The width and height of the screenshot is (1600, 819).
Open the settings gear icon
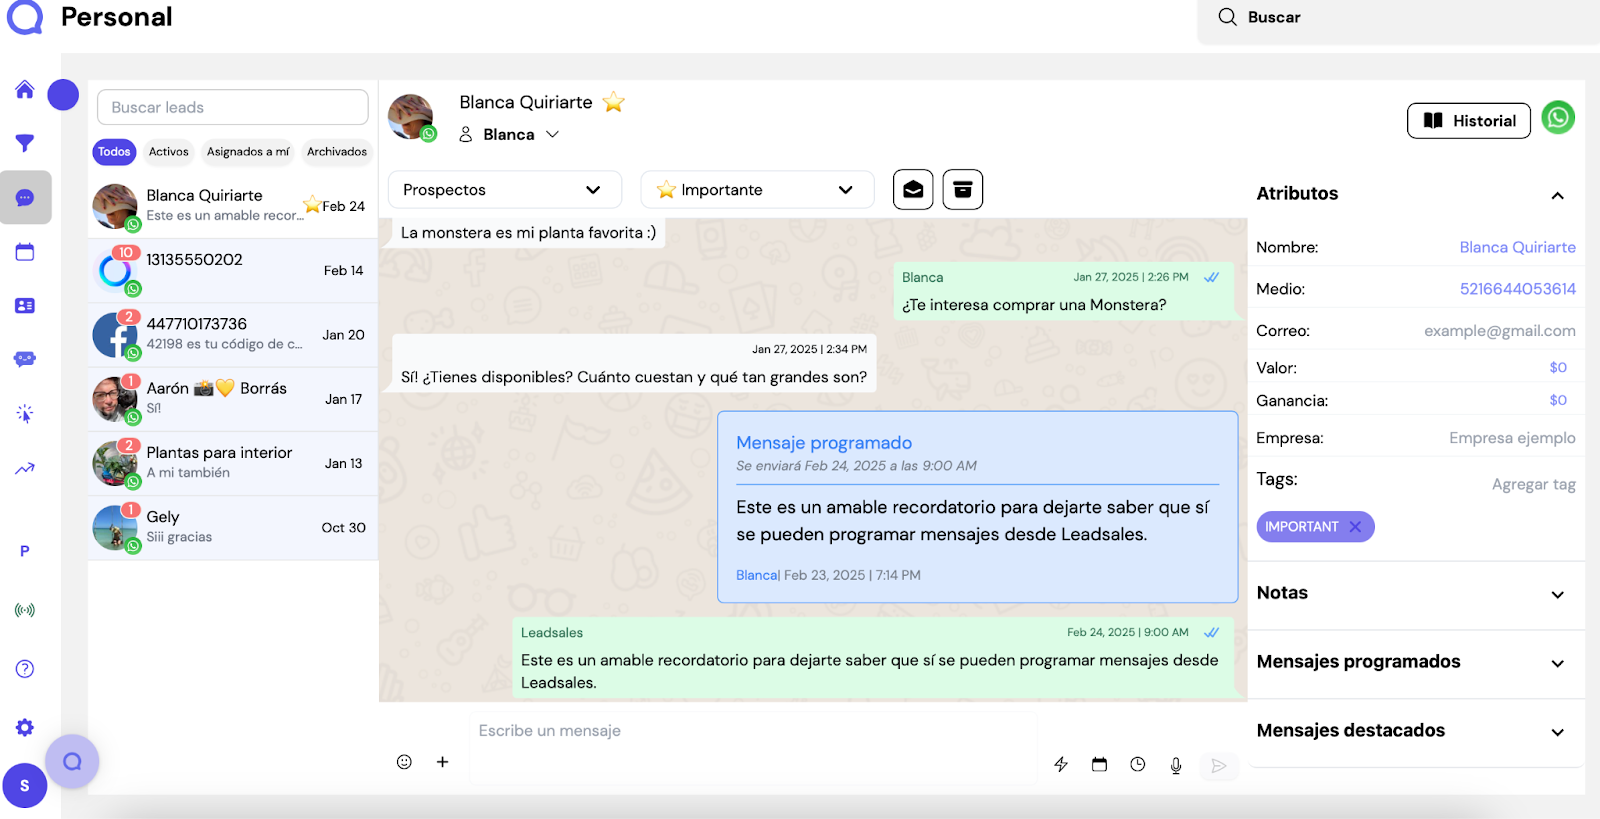click(x=25, y=727)
